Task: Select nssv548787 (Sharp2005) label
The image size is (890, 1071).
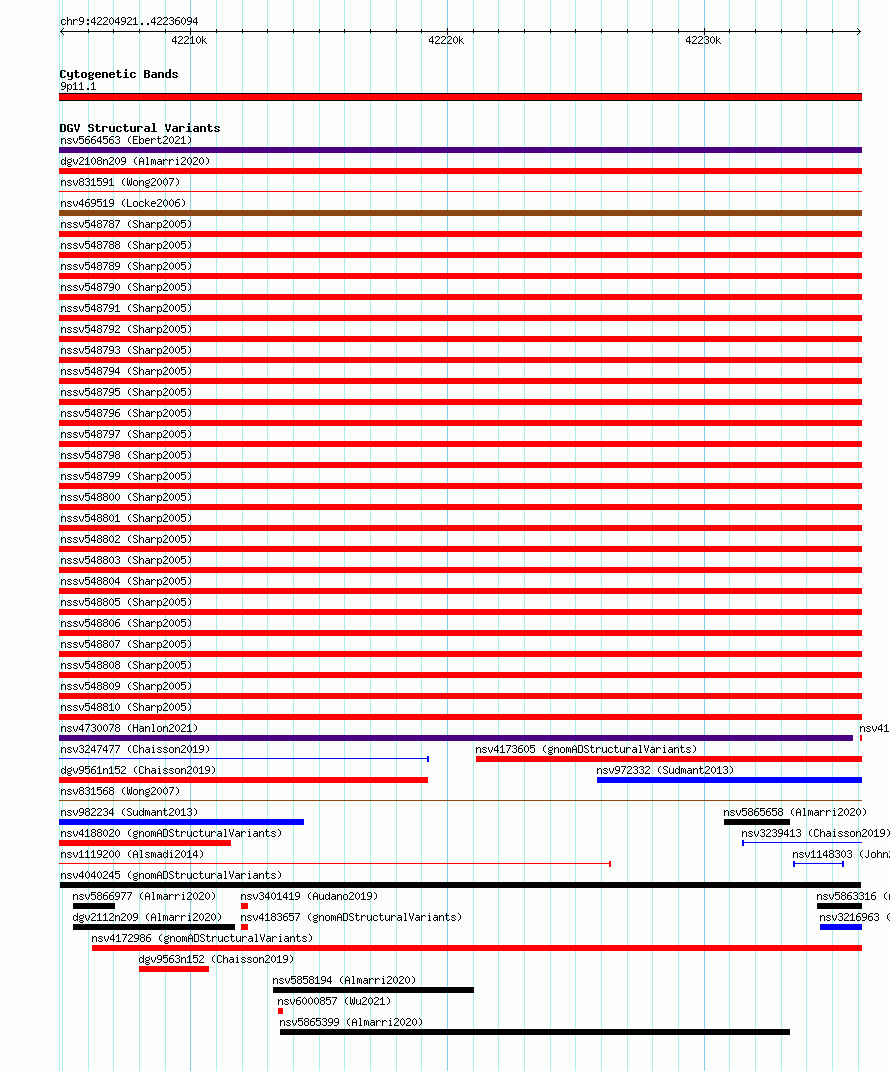Action: (x=126, y=224)
